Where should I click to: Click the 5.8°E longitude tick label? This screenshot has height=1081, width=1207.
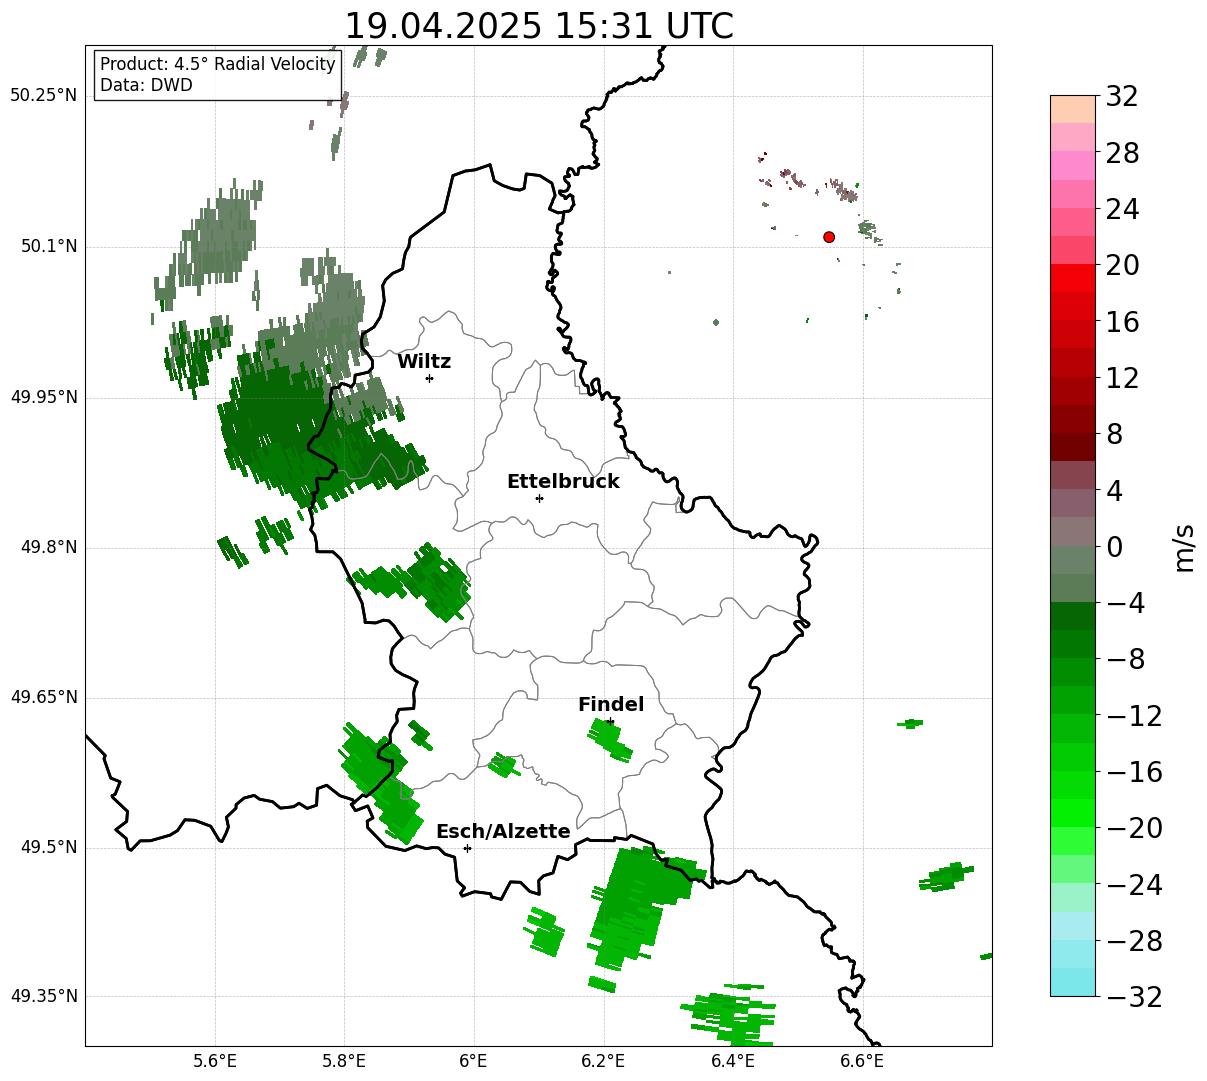click(x=344, y=1061)
